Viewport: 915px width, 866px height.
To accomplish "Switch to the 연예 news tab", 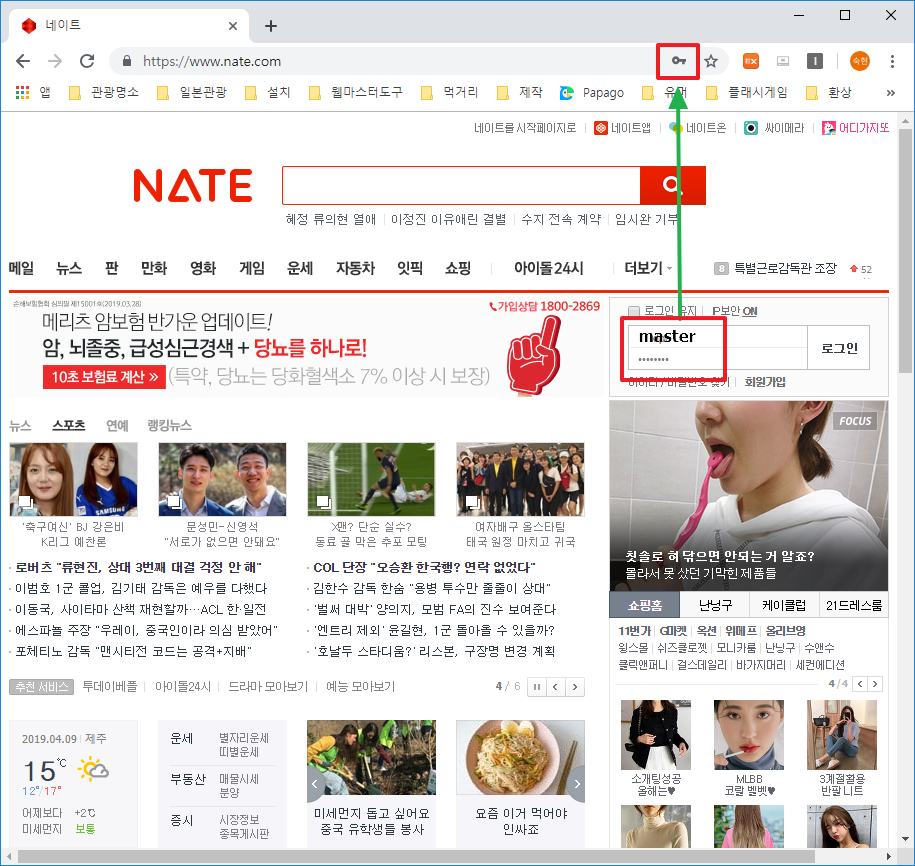I will 117,425.
